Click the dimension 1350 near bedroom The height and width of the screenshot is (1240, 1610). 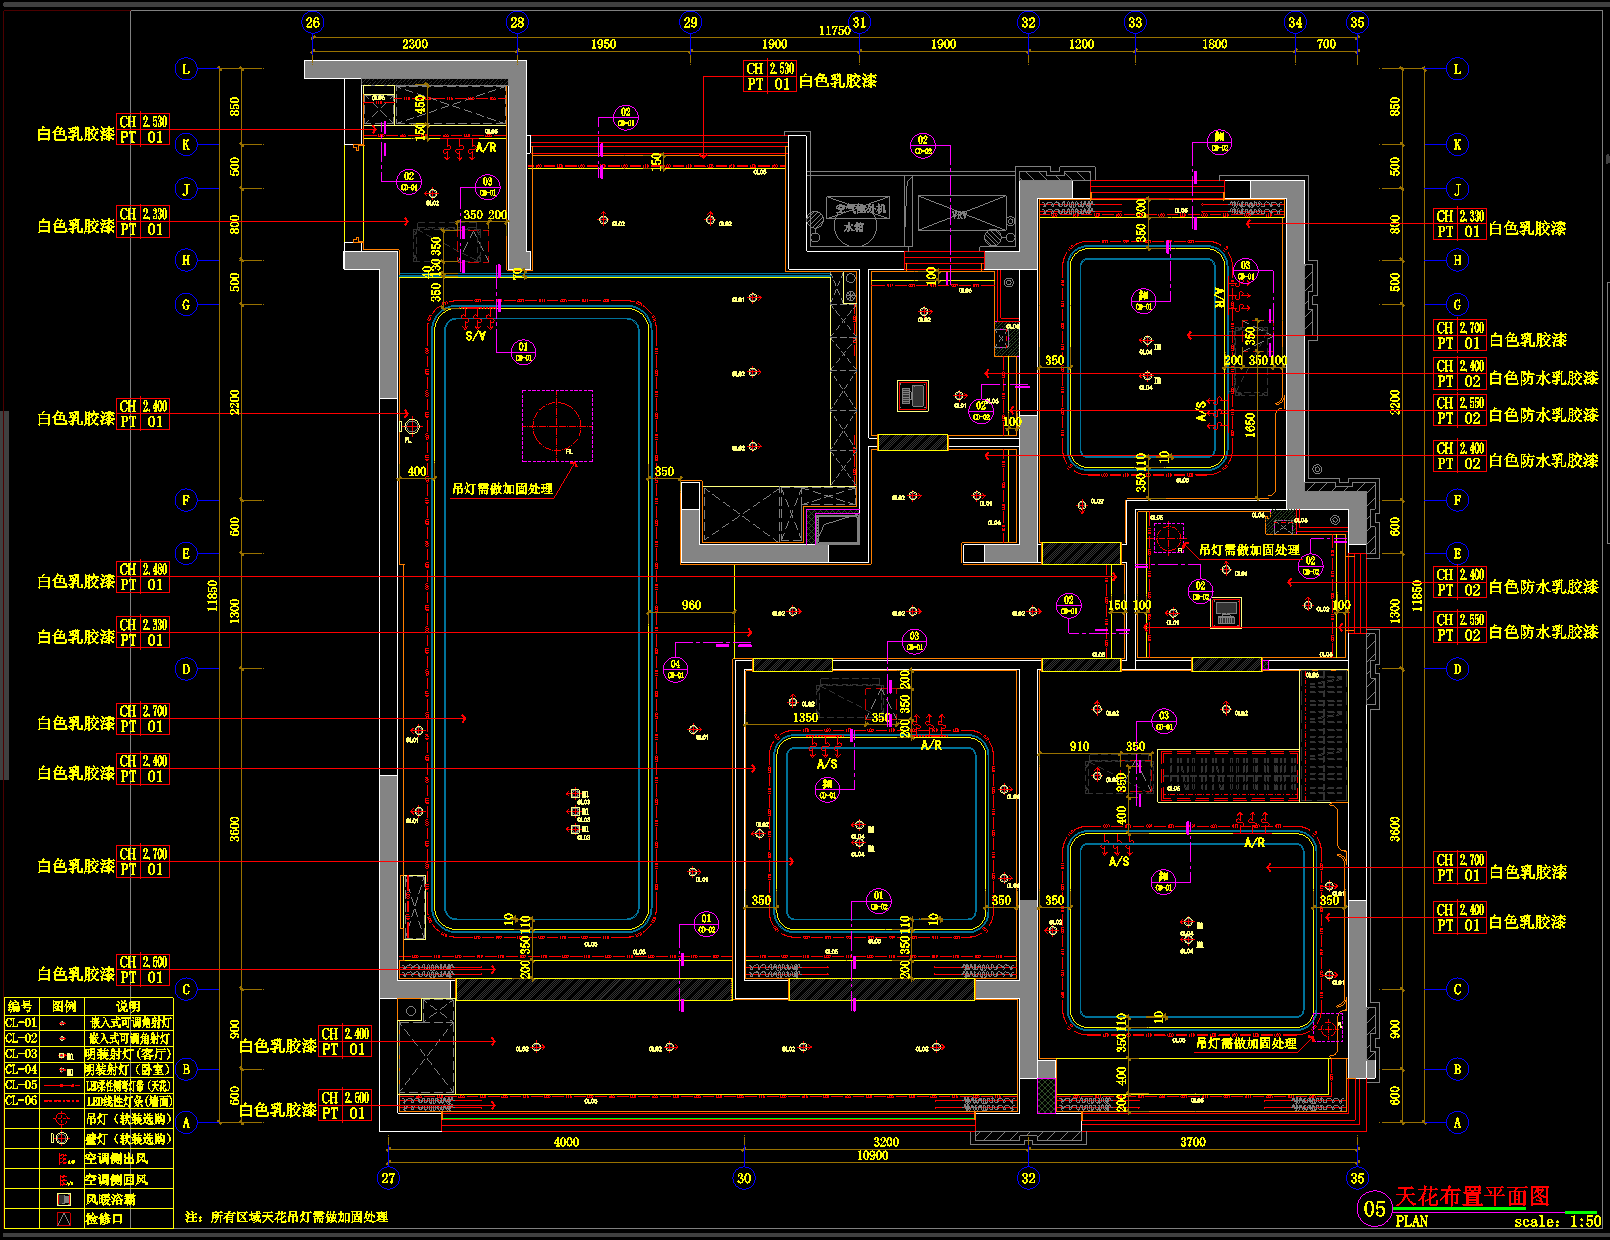click(x=805, y=717)
